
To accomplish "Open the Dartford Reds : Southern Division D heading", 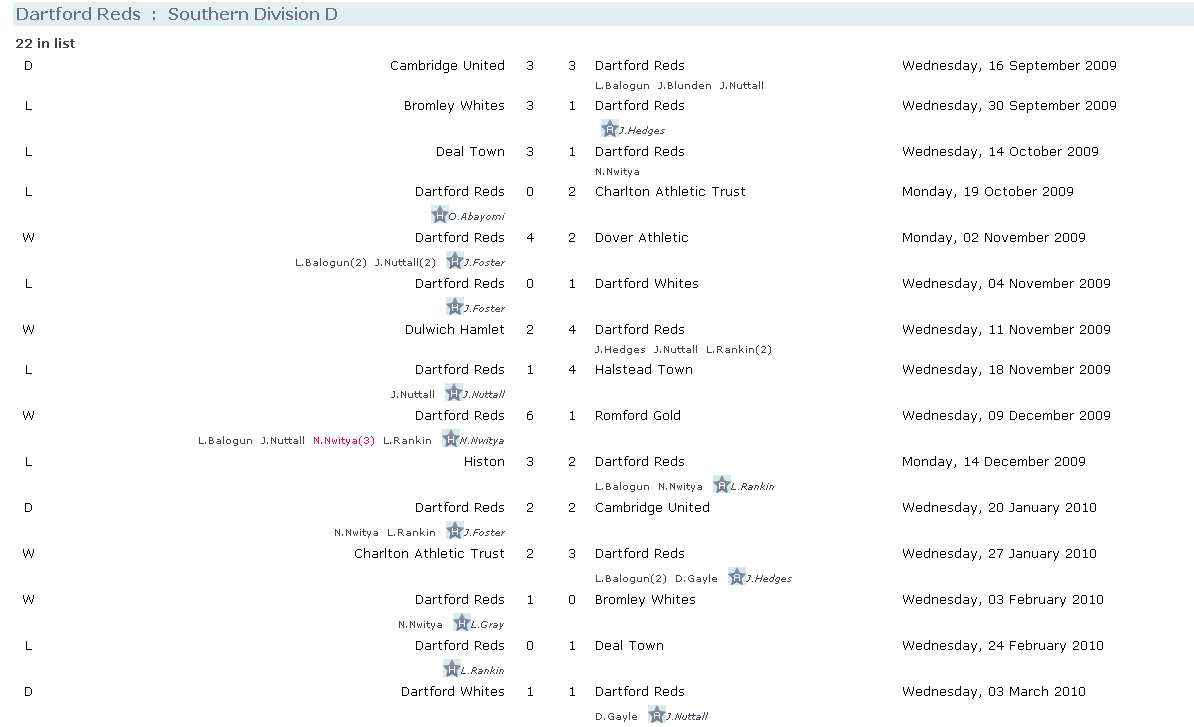I will pos(177,14).
